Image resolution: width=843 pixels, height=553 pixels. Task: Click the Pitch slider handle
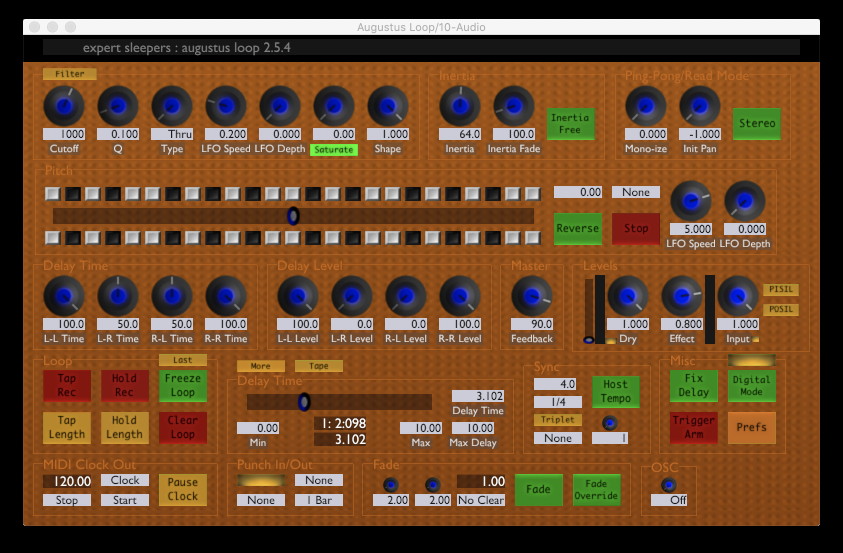coord(293,216)
